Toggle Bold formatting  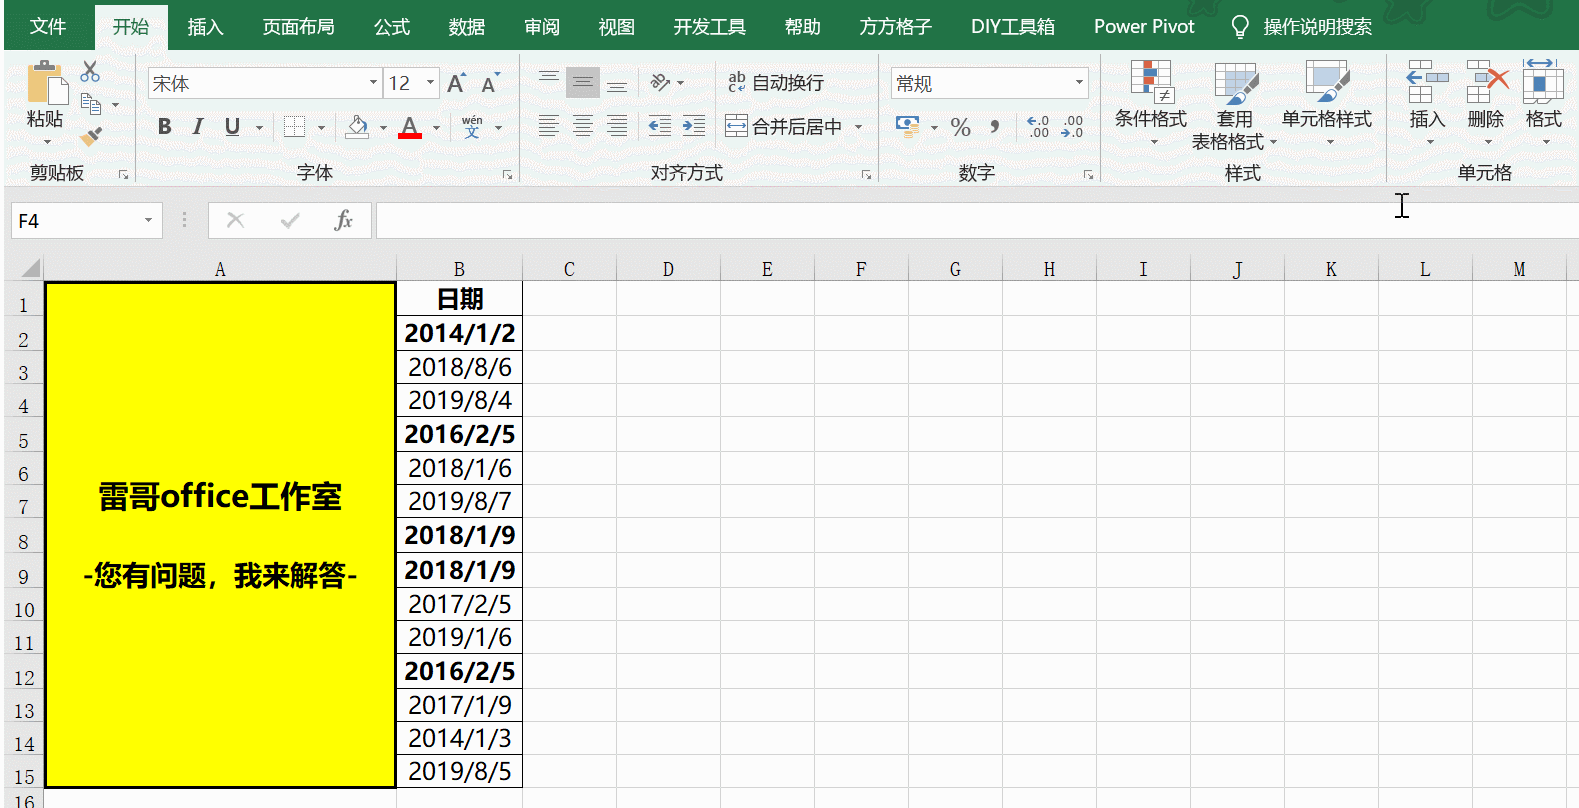click(165, 127)
